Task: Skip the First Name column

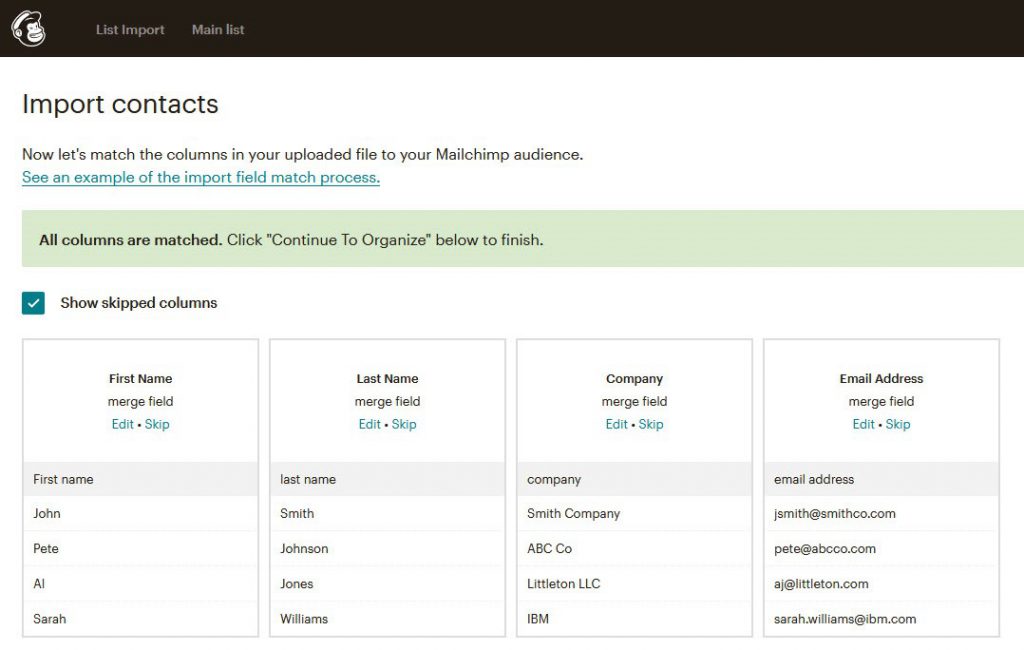Action: point(157,424)
